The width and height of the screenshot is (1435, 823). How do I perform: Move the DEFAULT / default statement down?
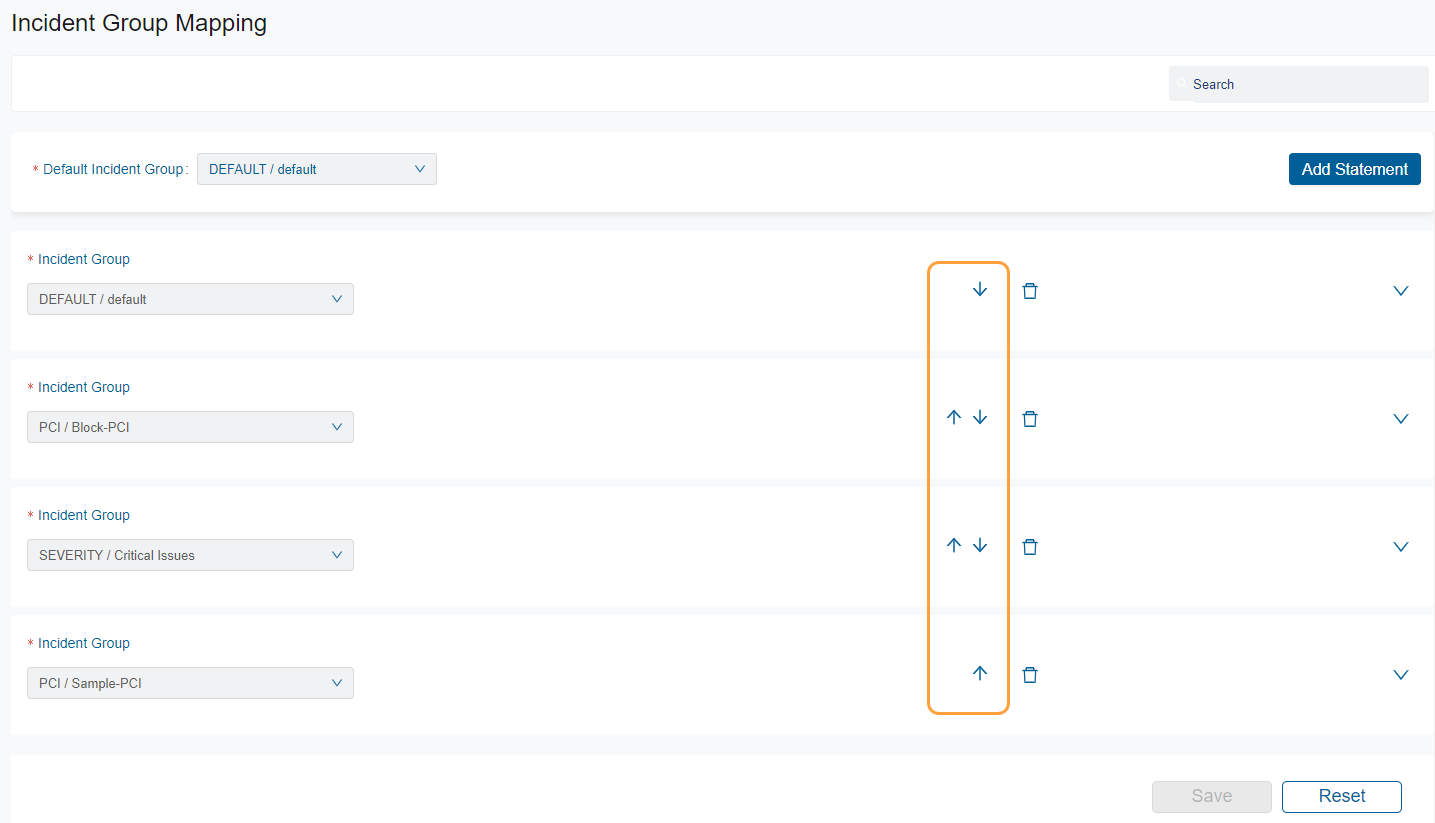pos(980,289)
